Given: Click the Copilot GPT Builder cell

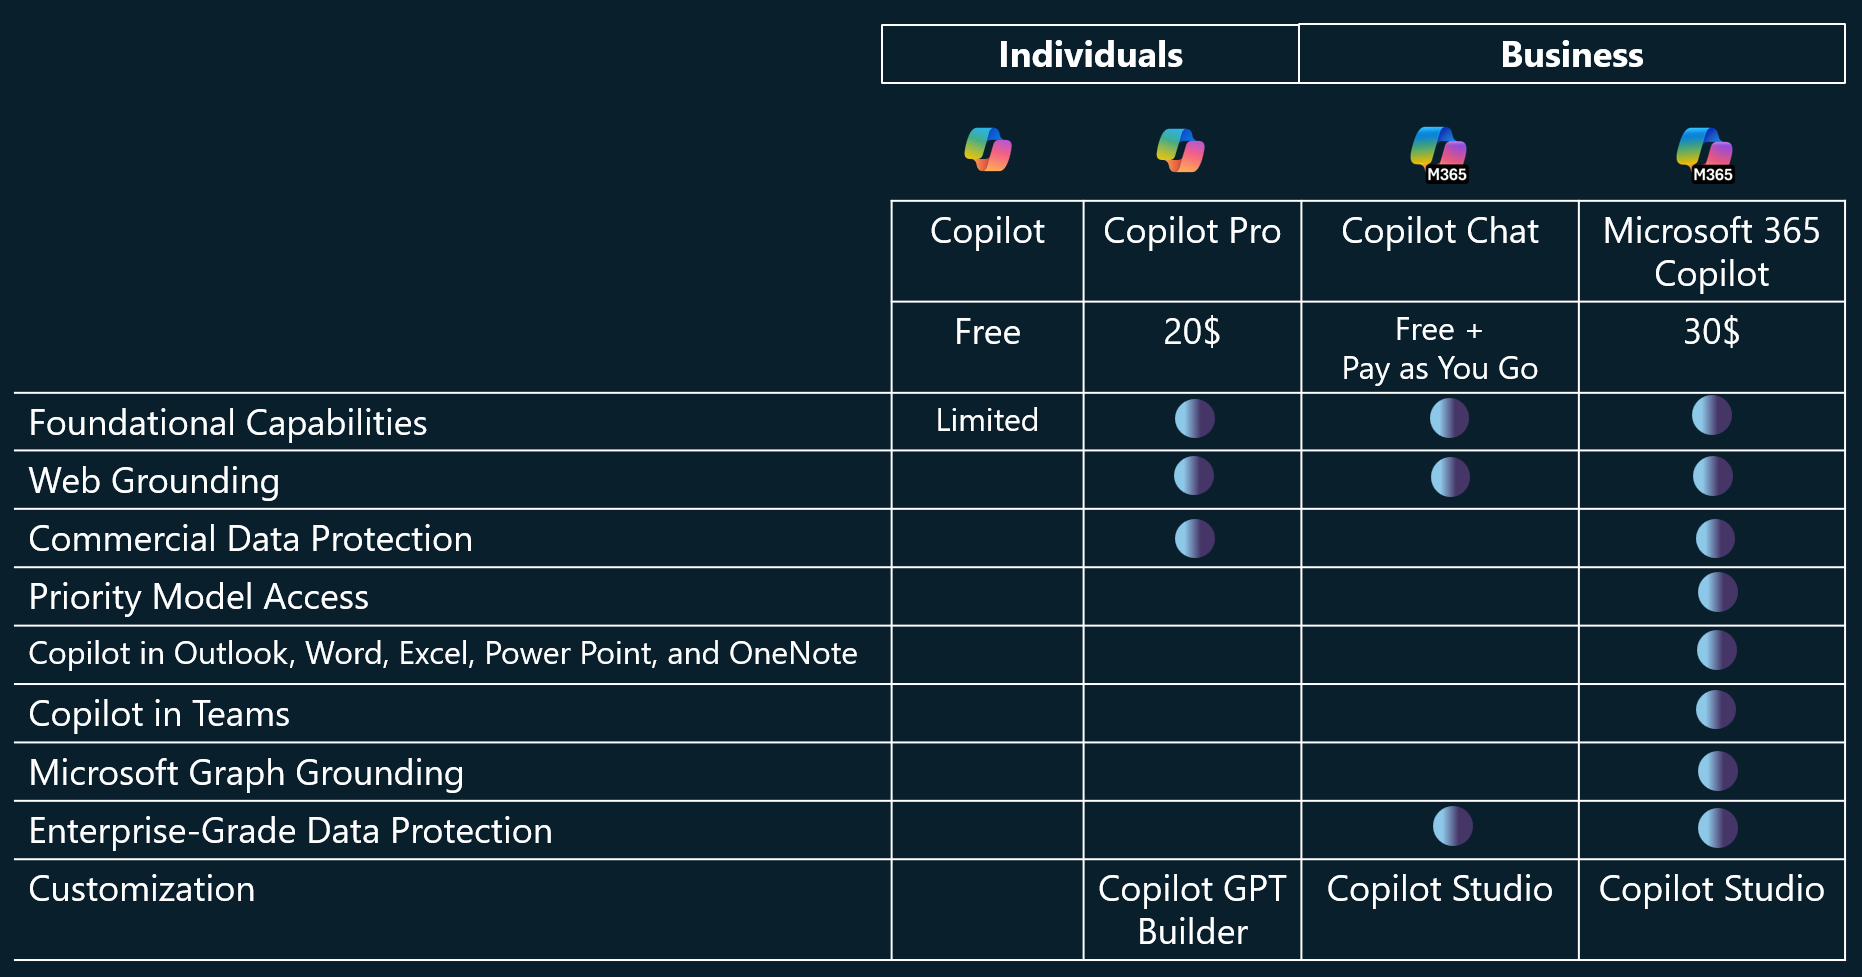Looking at the screenshot, I should tap(1192, 910).
